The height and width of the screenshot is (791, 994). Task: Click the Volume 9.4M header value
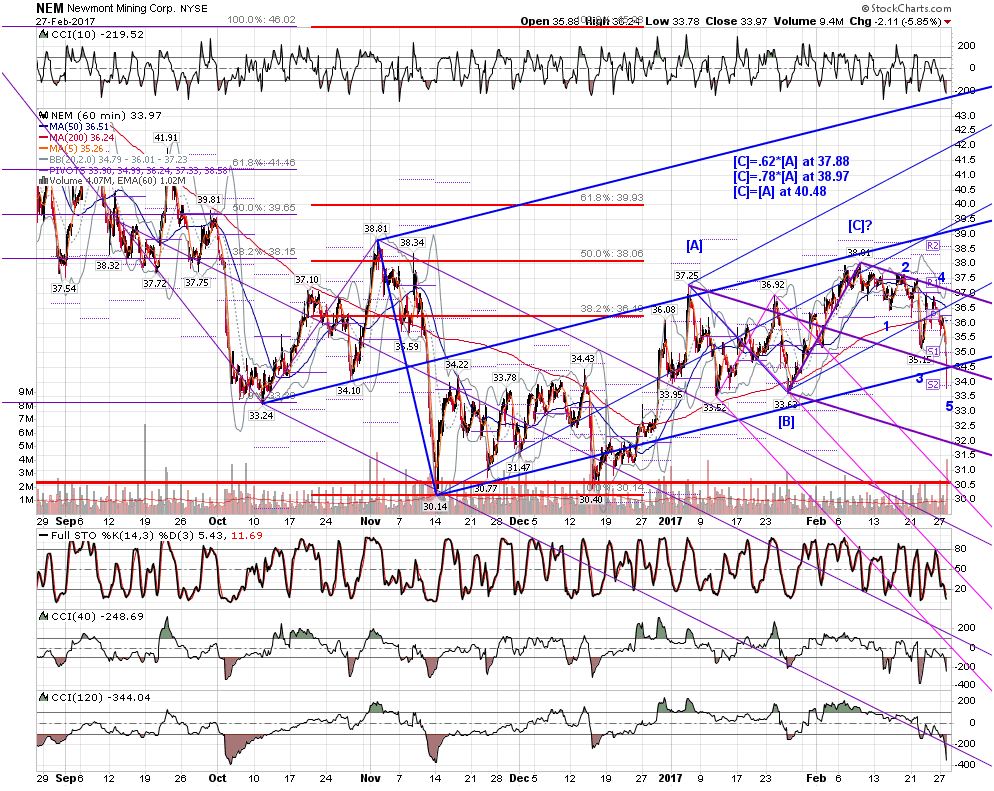click(808, 22)
